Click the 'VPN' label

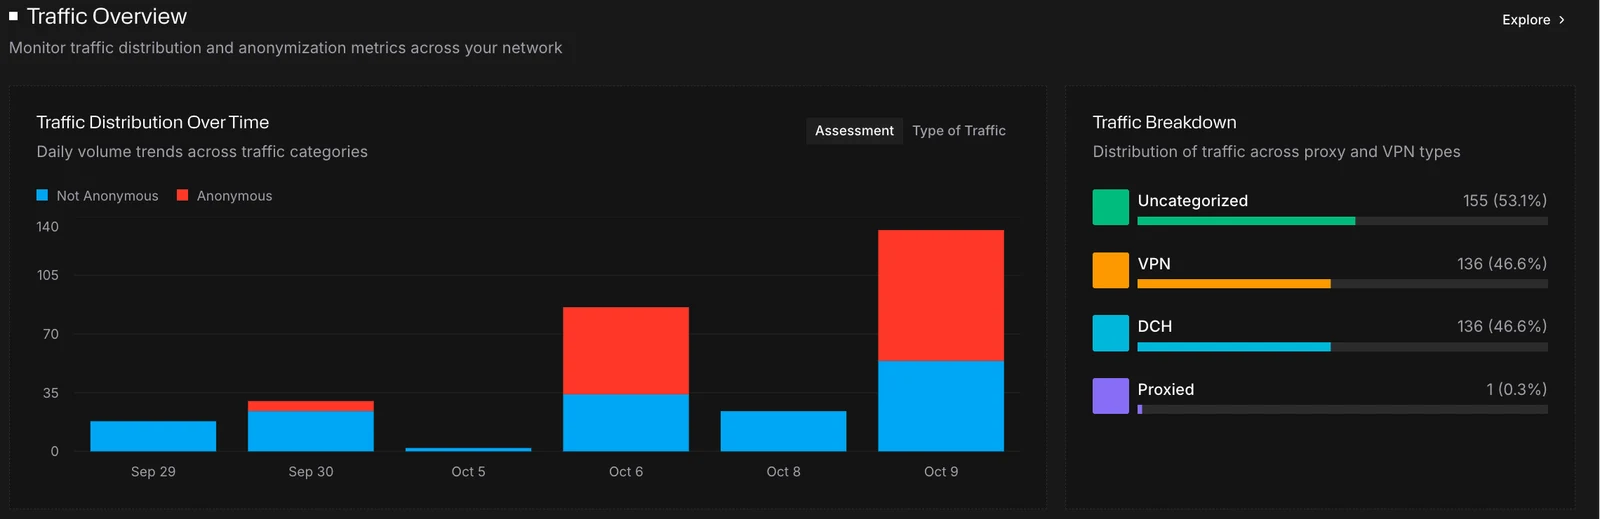1154,264
